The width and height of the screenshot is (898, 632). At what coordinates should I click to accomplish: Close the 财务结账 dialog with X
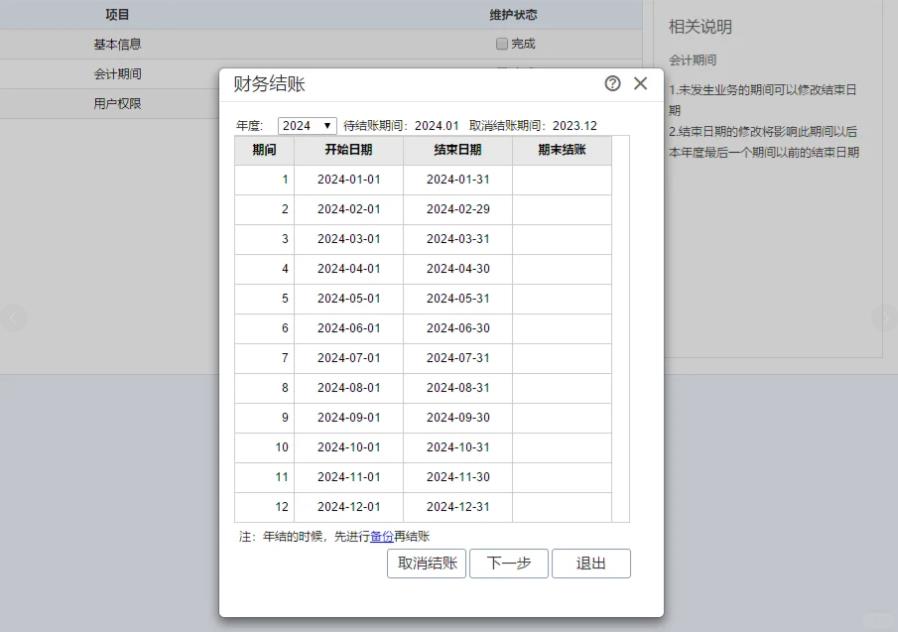[x=641, y=84]
